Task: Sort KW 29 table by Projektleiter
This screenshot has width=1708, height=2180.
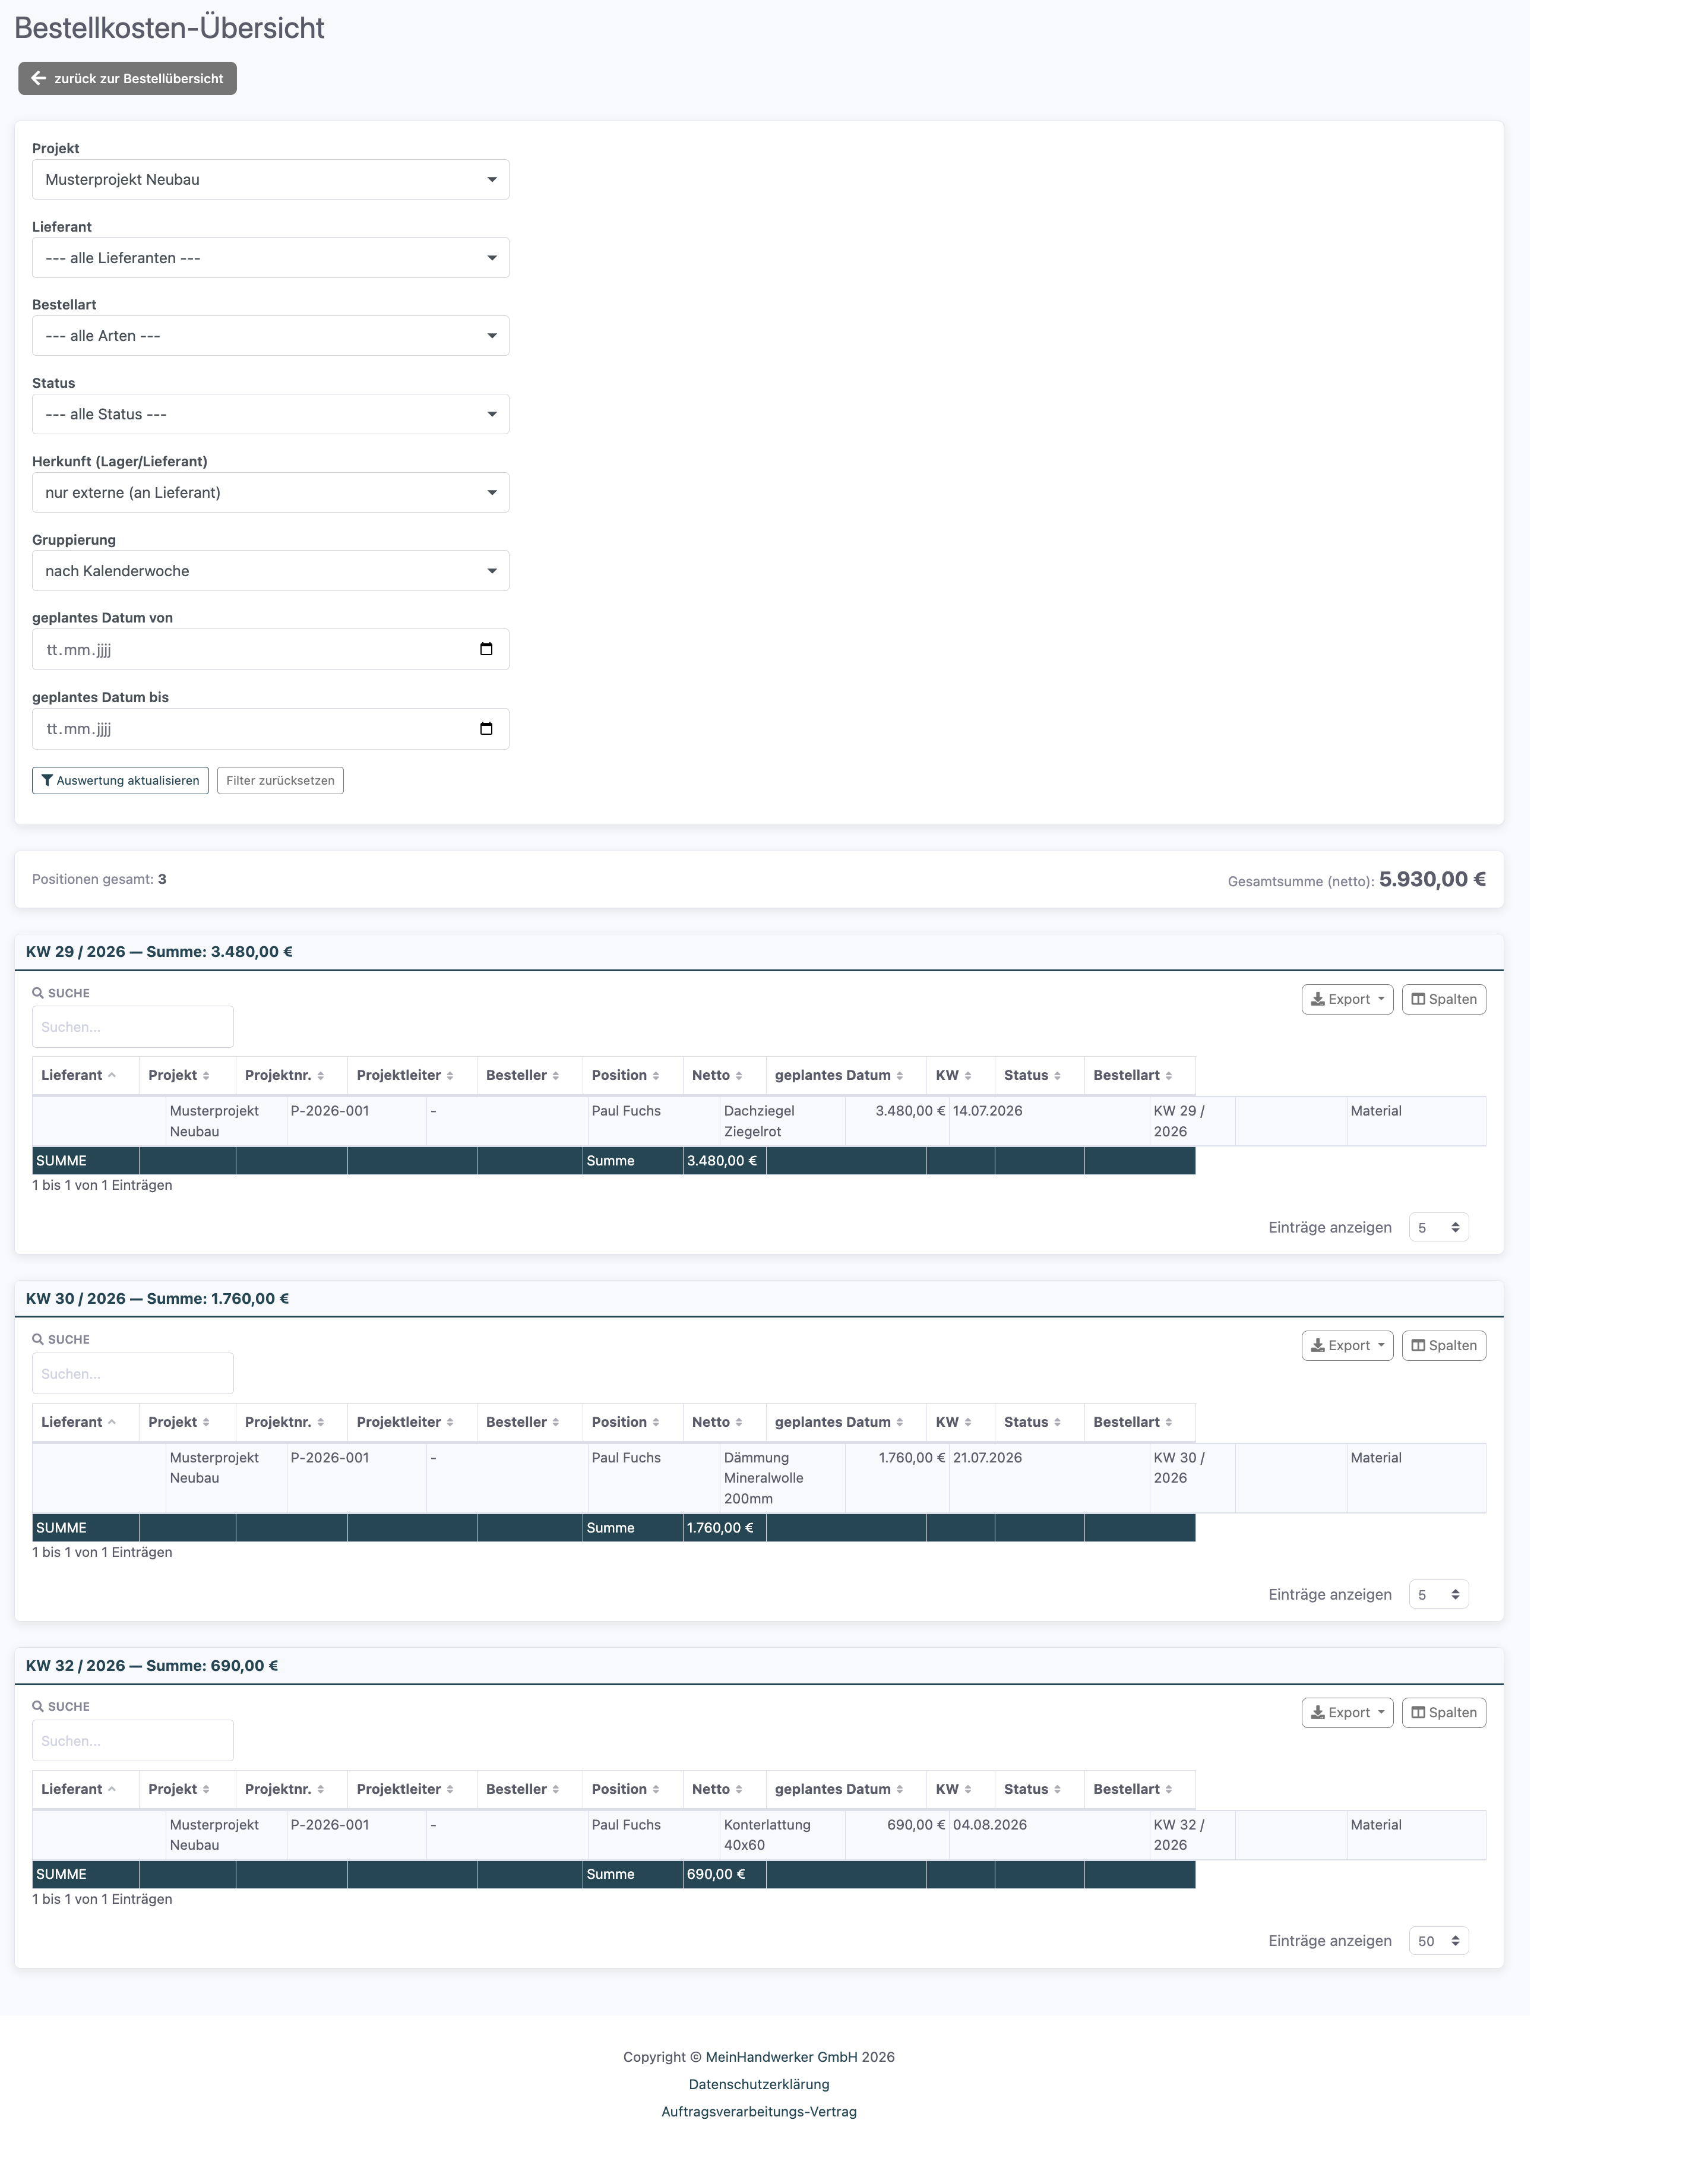Action: pyautogui.click(x=412, y=1075)
